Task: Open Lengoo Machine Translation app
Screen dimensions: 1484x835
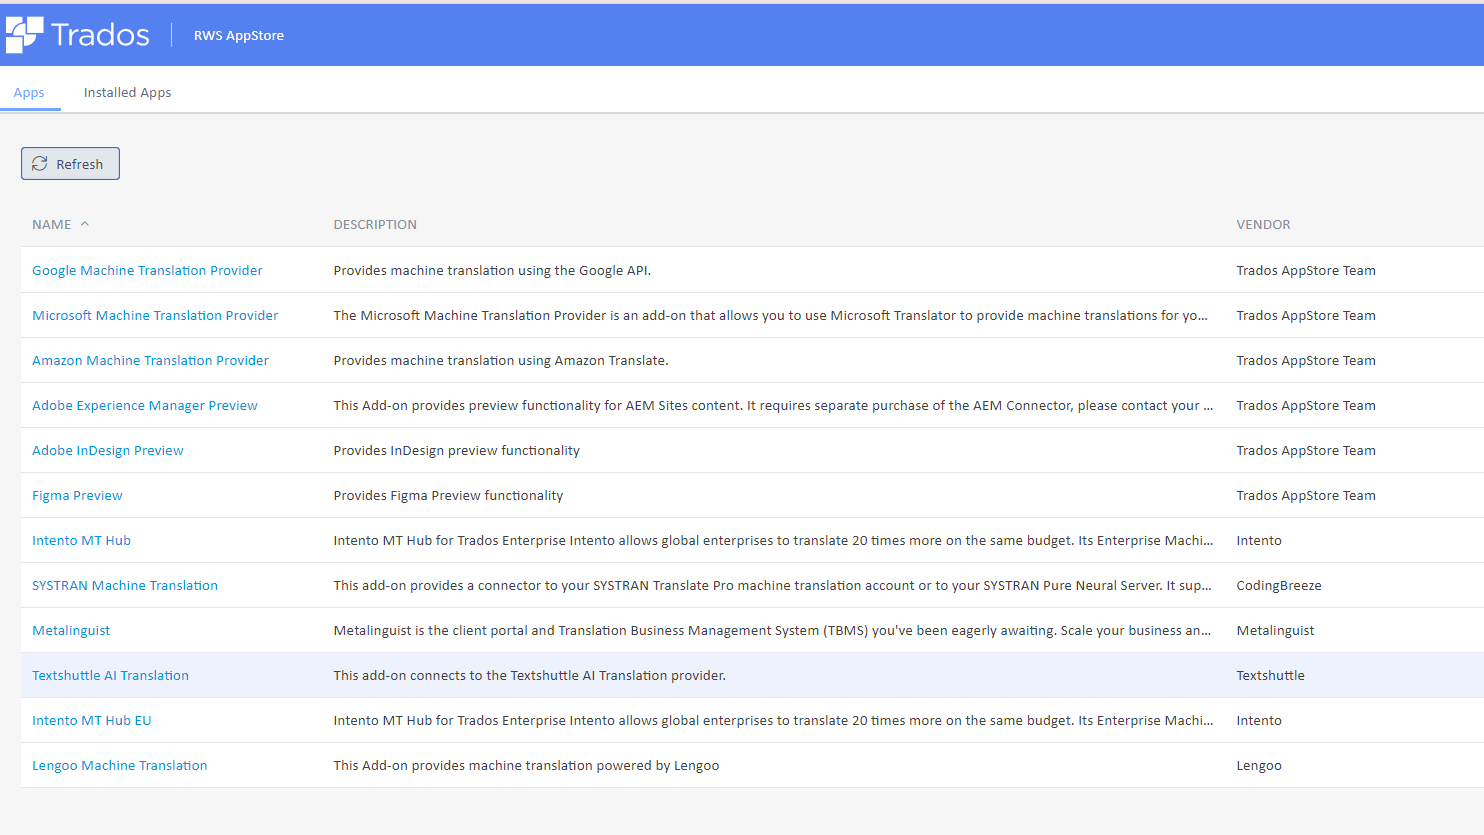Action: point(120,766)
